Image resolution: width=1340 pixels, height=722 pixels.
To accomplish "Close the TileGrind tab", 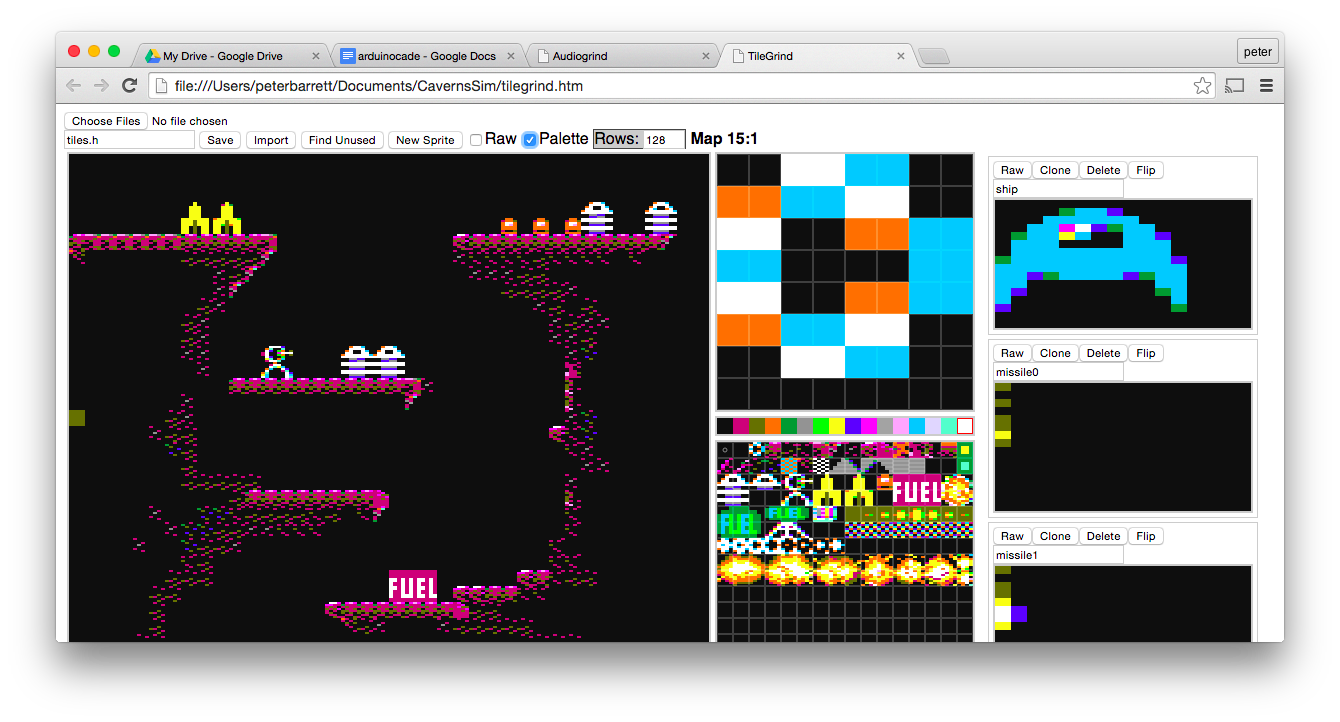I will click(901, 56).
